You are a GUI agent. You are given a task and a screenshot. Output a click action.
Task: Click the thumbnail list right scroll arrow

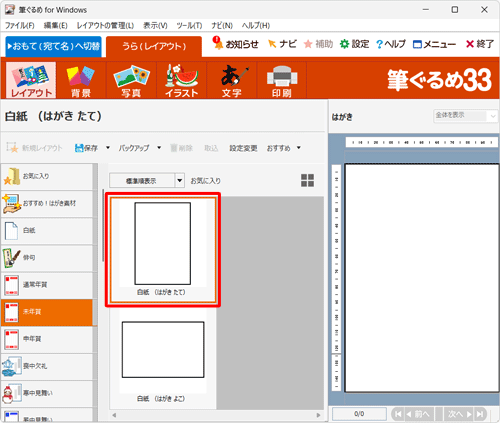[318, 415]
